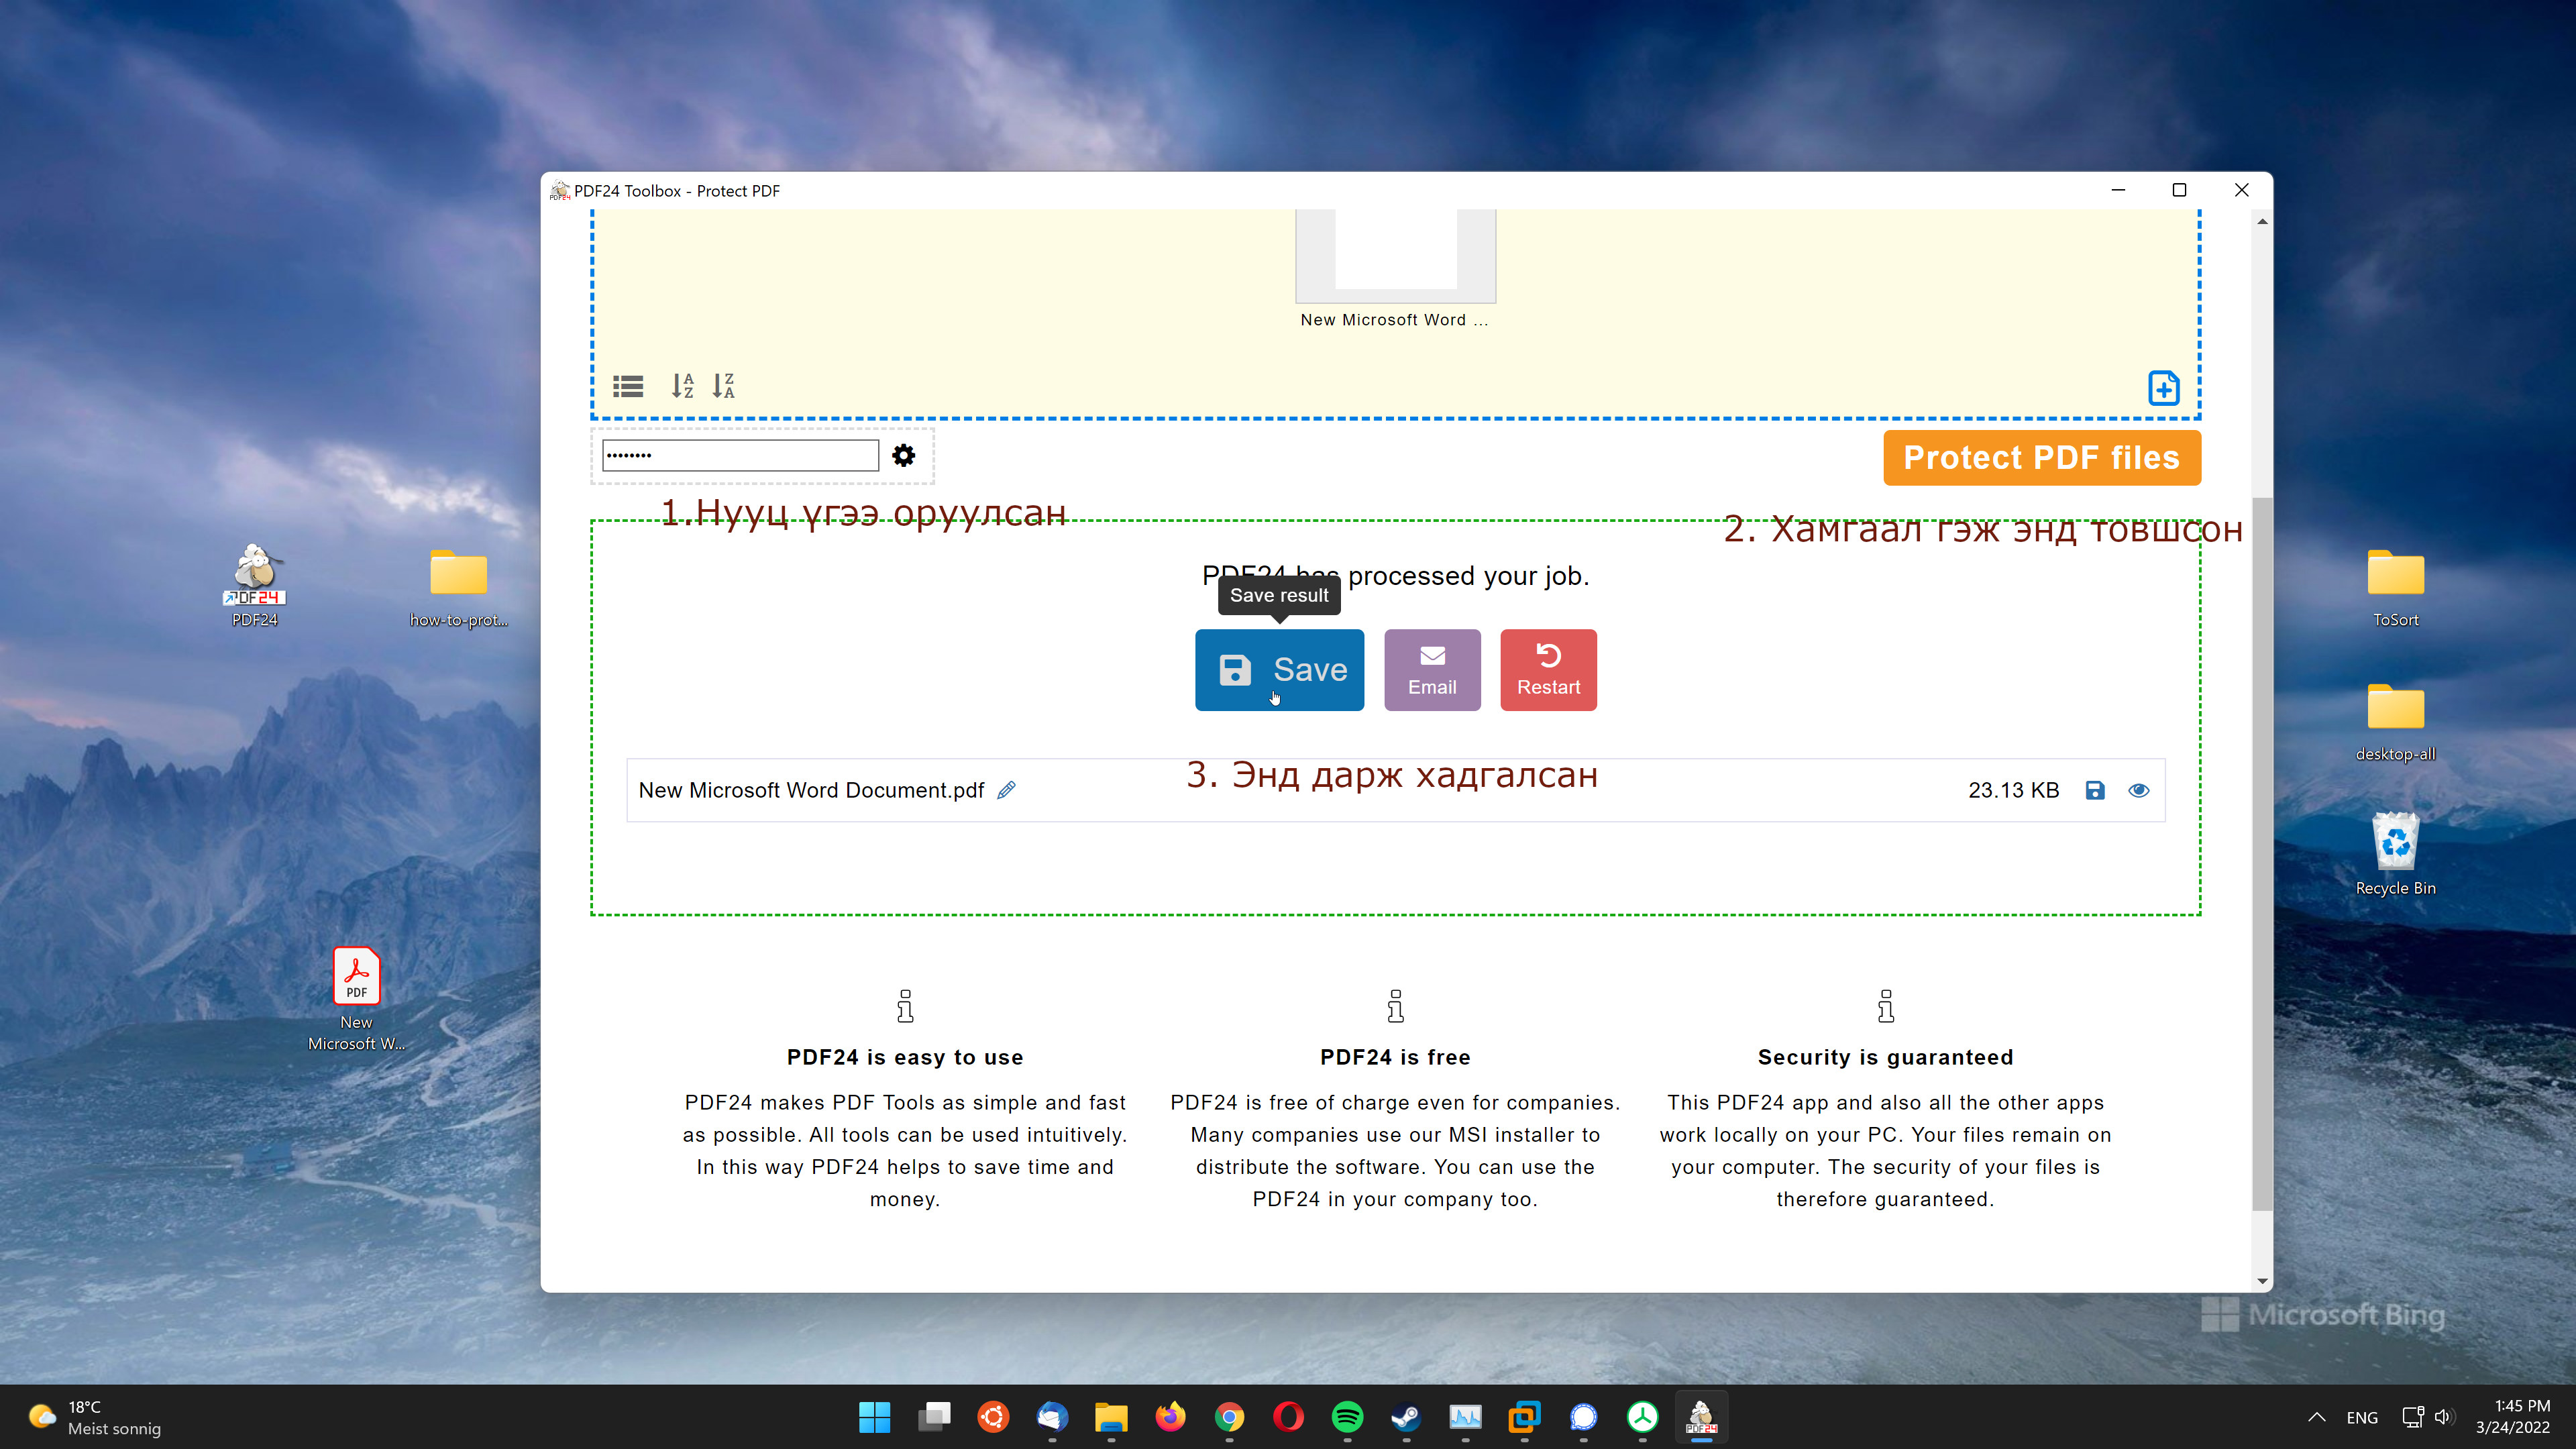
Task: Open File Explorer from taskbar
Action: point(1111,1417)
